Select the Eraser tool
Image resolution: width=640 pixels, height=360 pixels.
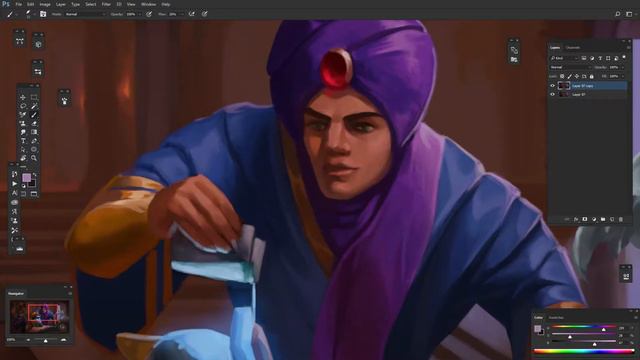point(34,123)
